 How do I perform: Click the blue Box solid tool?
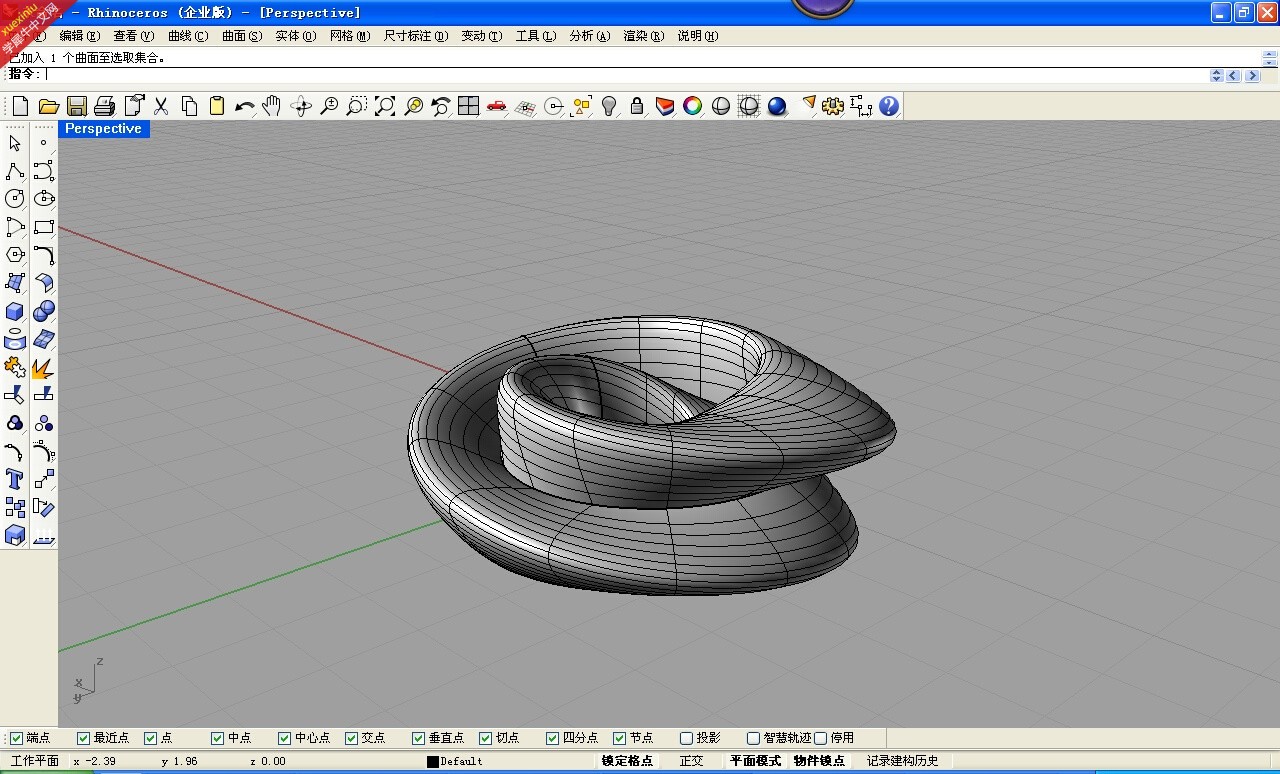point(15,311)
